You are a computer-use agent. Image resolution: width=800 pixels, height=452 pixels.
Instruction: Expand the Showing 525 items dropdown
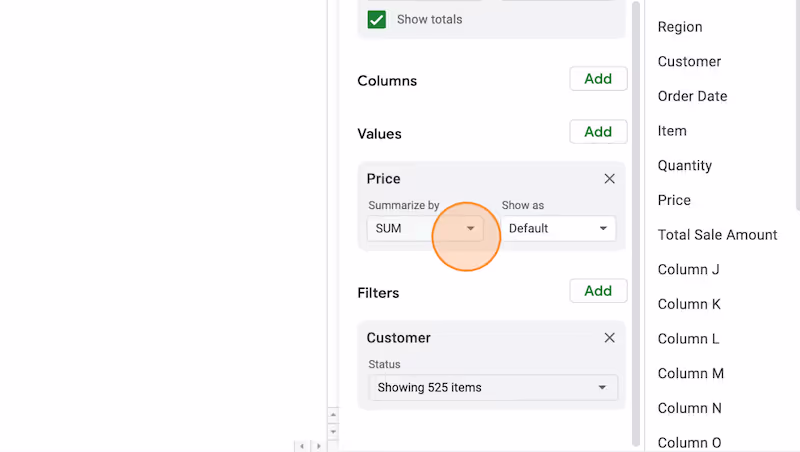[x=493, y=388]
